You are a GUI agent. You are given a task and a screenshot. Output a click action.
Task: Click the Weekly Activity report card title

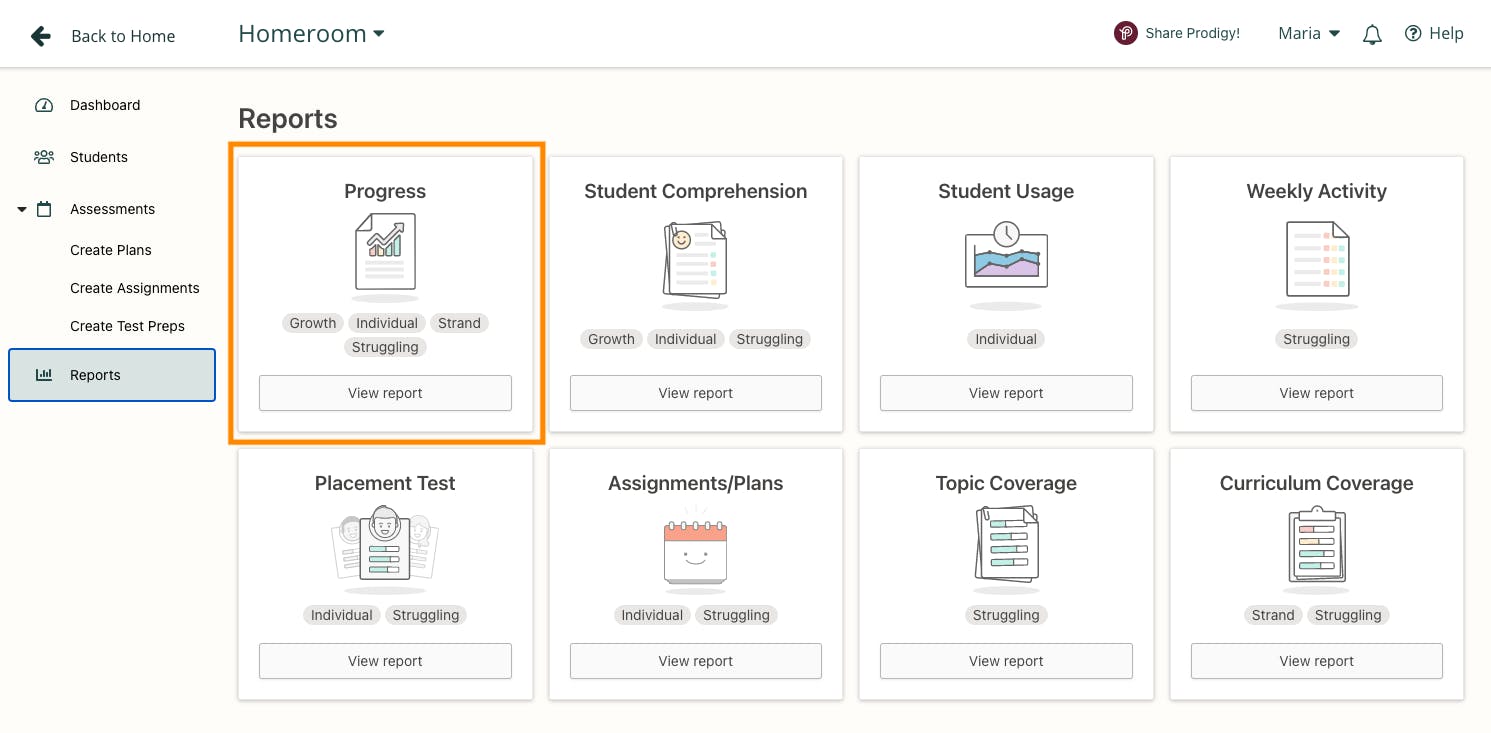tap(1316, 191)
